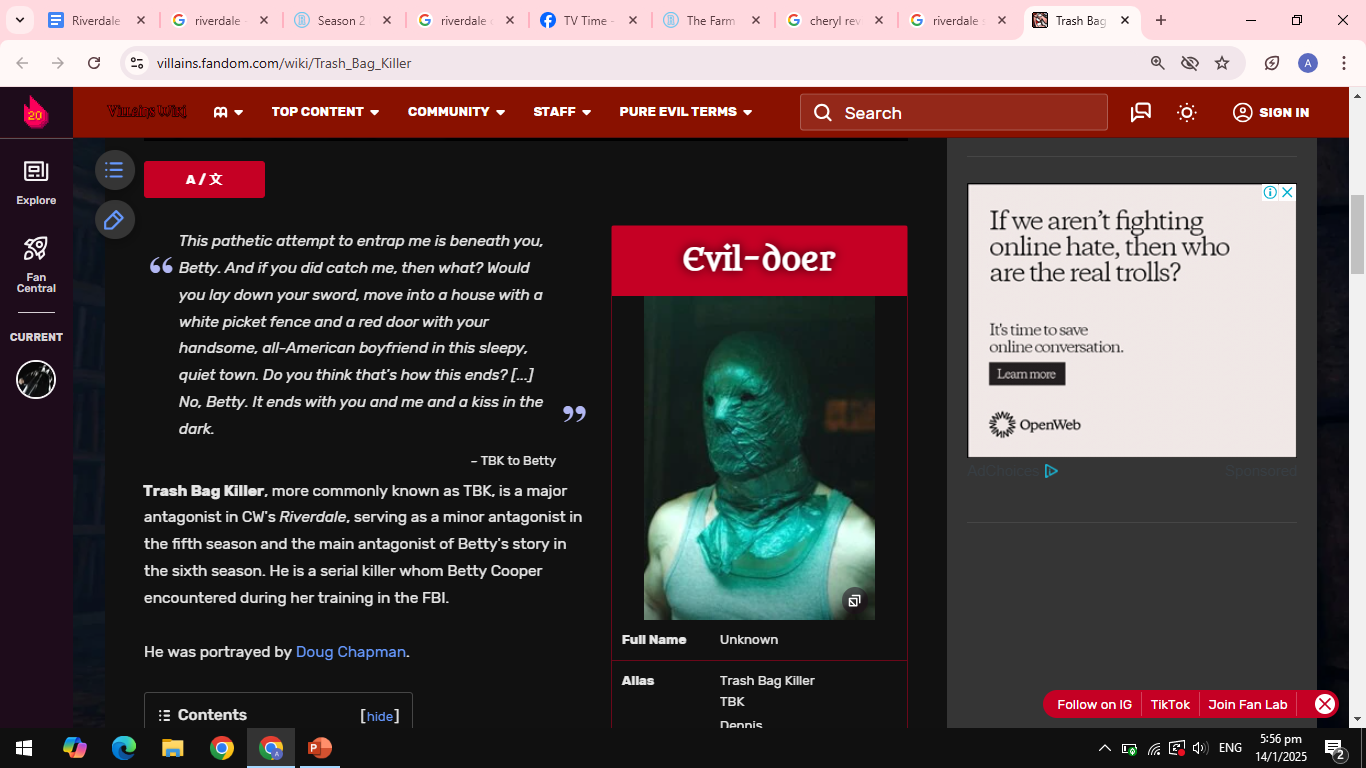Click the ad info icon
1366x768 pixels.
coord(1270,192)
